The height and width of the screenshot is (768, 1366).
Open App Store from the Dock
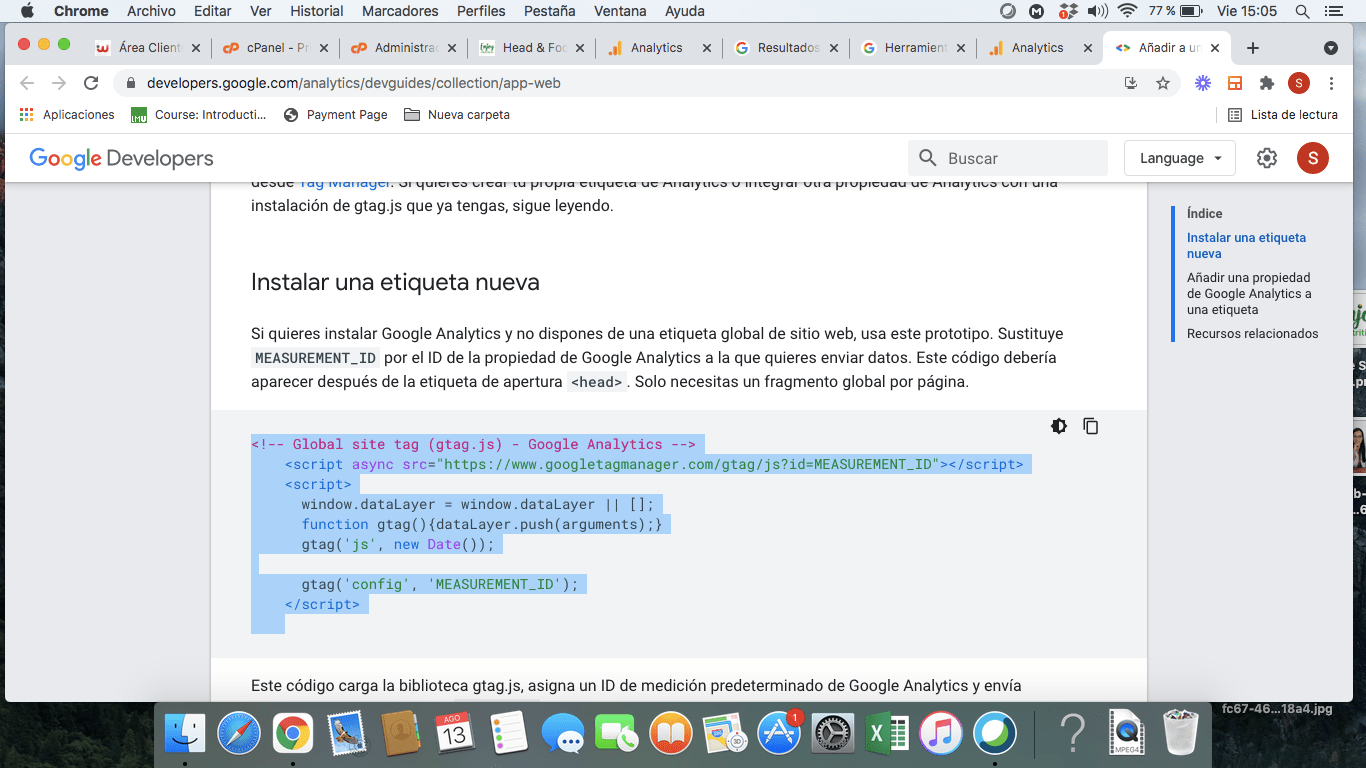coord(779,734)
